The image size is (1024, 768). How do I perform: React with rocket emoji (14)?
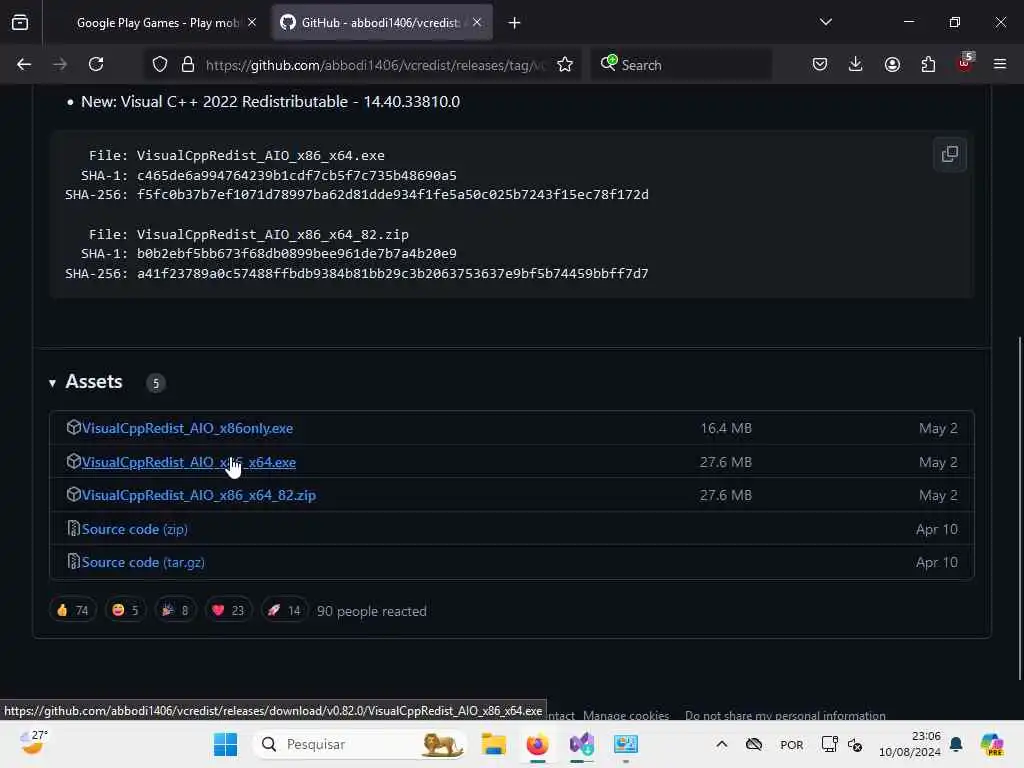point(284,611)
